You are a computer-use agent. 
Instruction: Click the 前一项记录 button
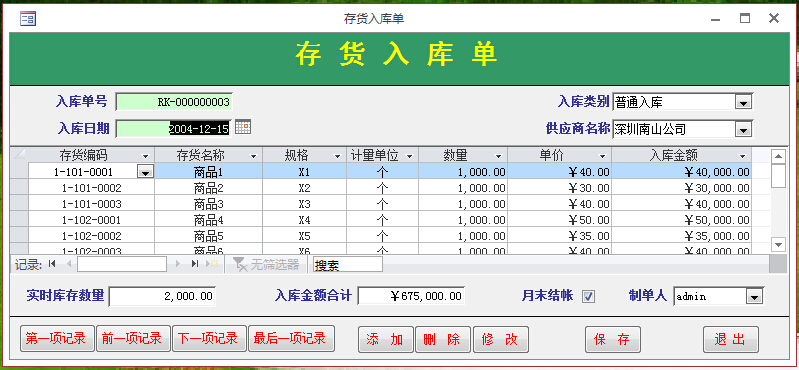coord(133,339)
